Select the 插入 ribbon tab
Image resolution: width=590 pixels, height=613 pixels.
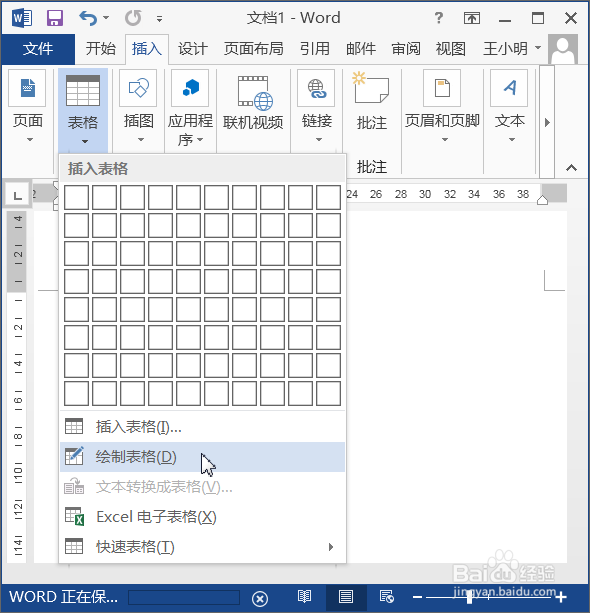(147, 49)
